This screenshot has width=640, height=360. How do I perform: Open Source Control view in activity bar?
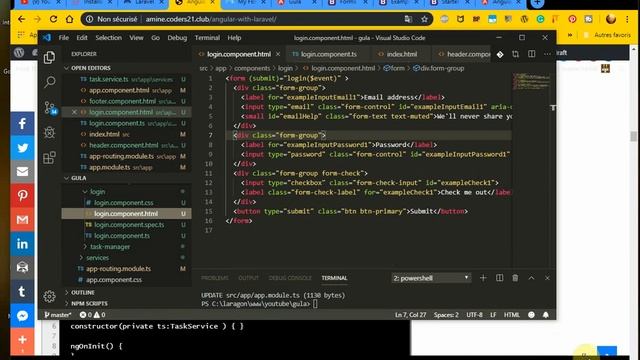pyautogui.click(x=50, y=108)
